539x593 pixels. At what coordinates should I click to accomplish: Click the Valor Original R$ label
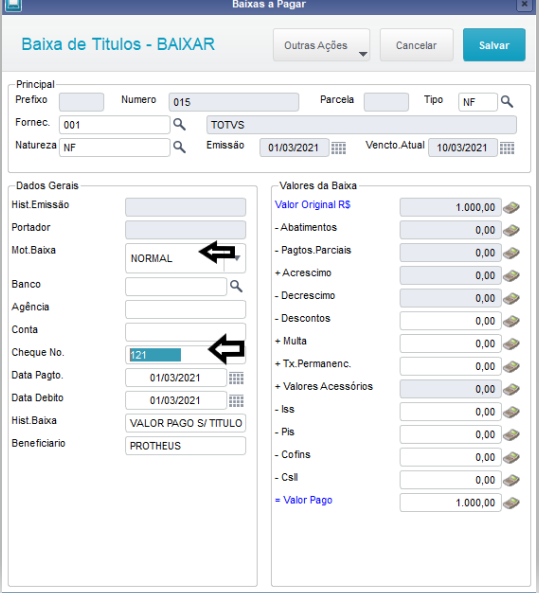tap(312, 205)
